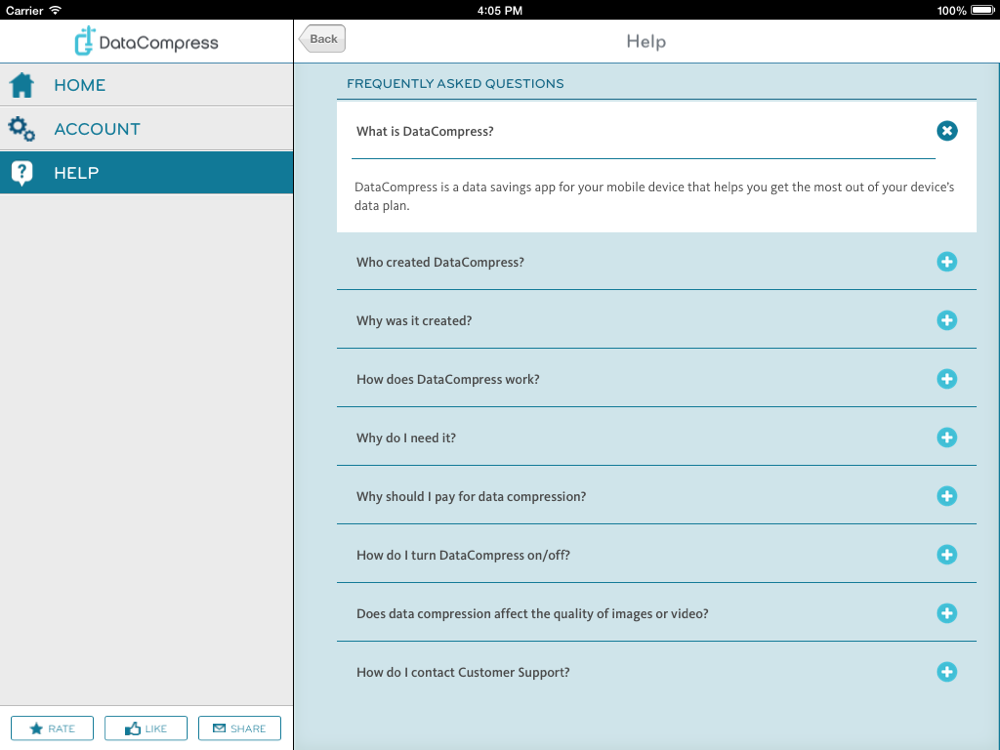This screenshot has height=750, width=1000.
Task: Expand 'quality of images or video' plus icon
Action: 947,614
